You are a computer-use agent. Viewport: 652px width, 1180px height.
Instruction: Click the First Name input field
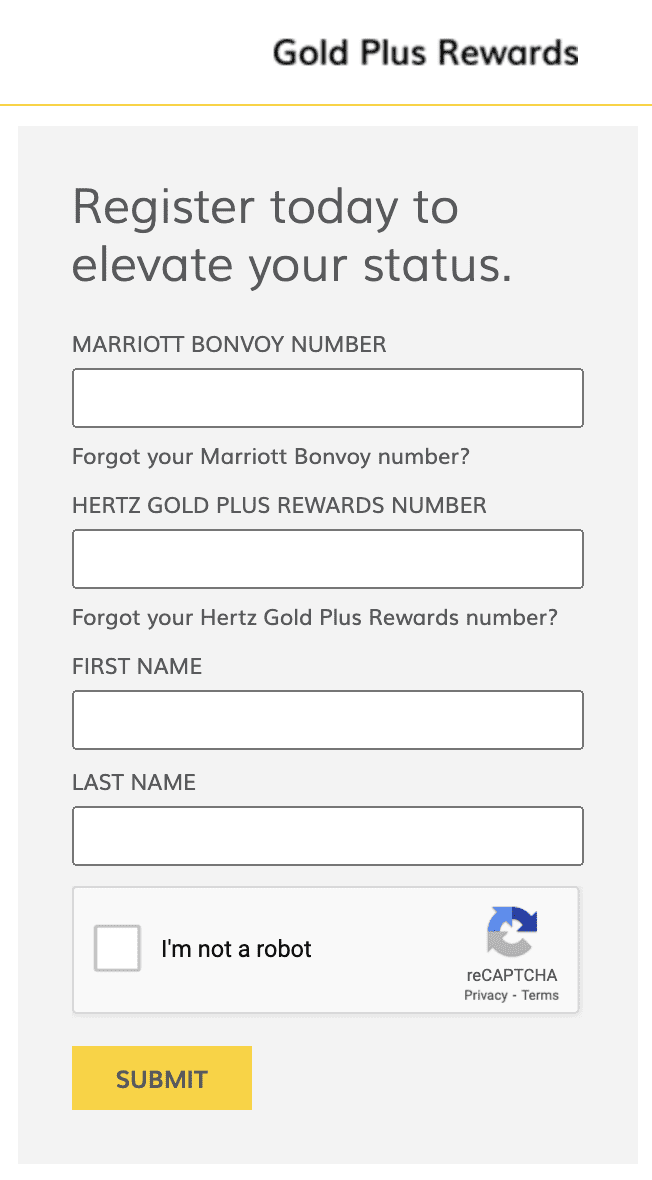[x=327, y=720]
